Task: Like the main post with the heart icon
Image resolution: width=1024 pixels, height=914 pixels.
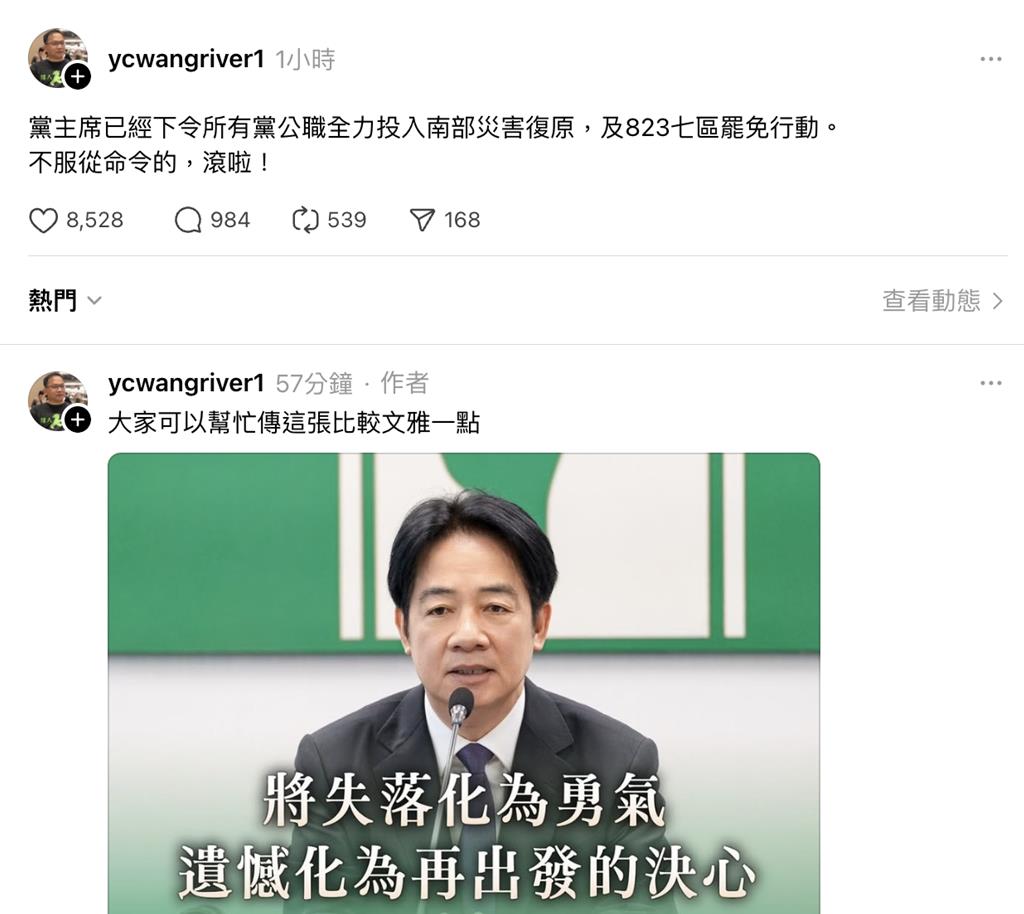Action: 43,220
